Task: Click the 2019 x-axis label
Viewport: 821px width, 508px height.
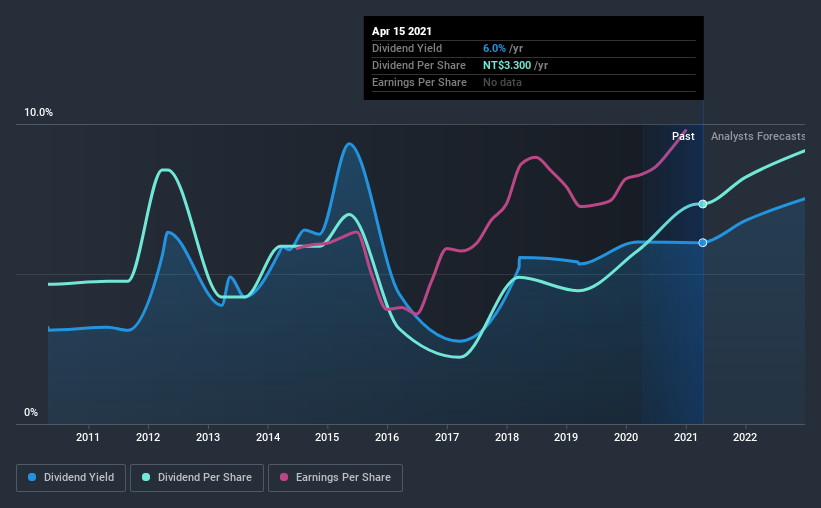Action: pyautogui.click(x=567, y=437)
